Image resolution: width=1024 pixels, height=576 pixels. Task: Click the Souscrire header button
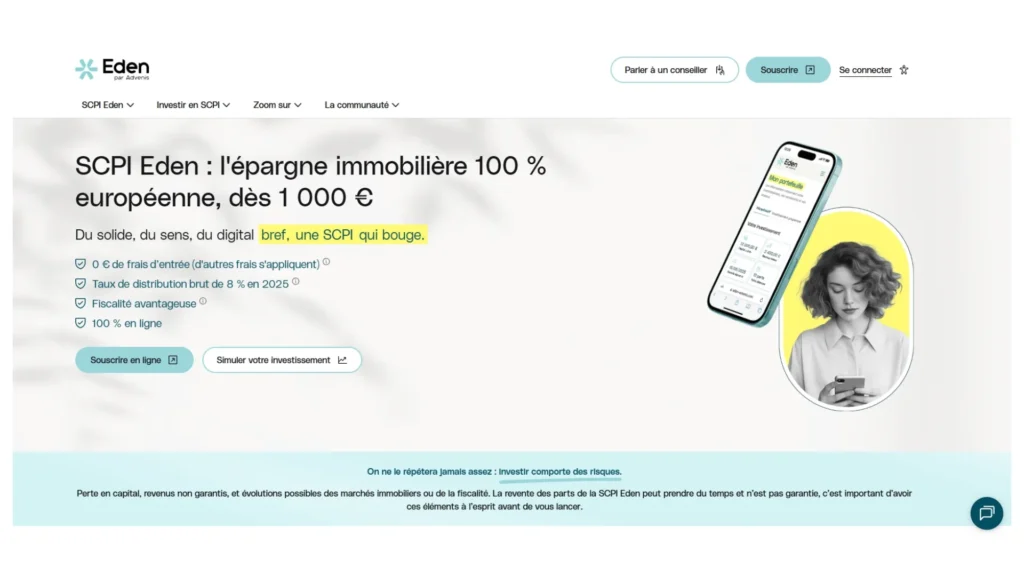point(788,70)
